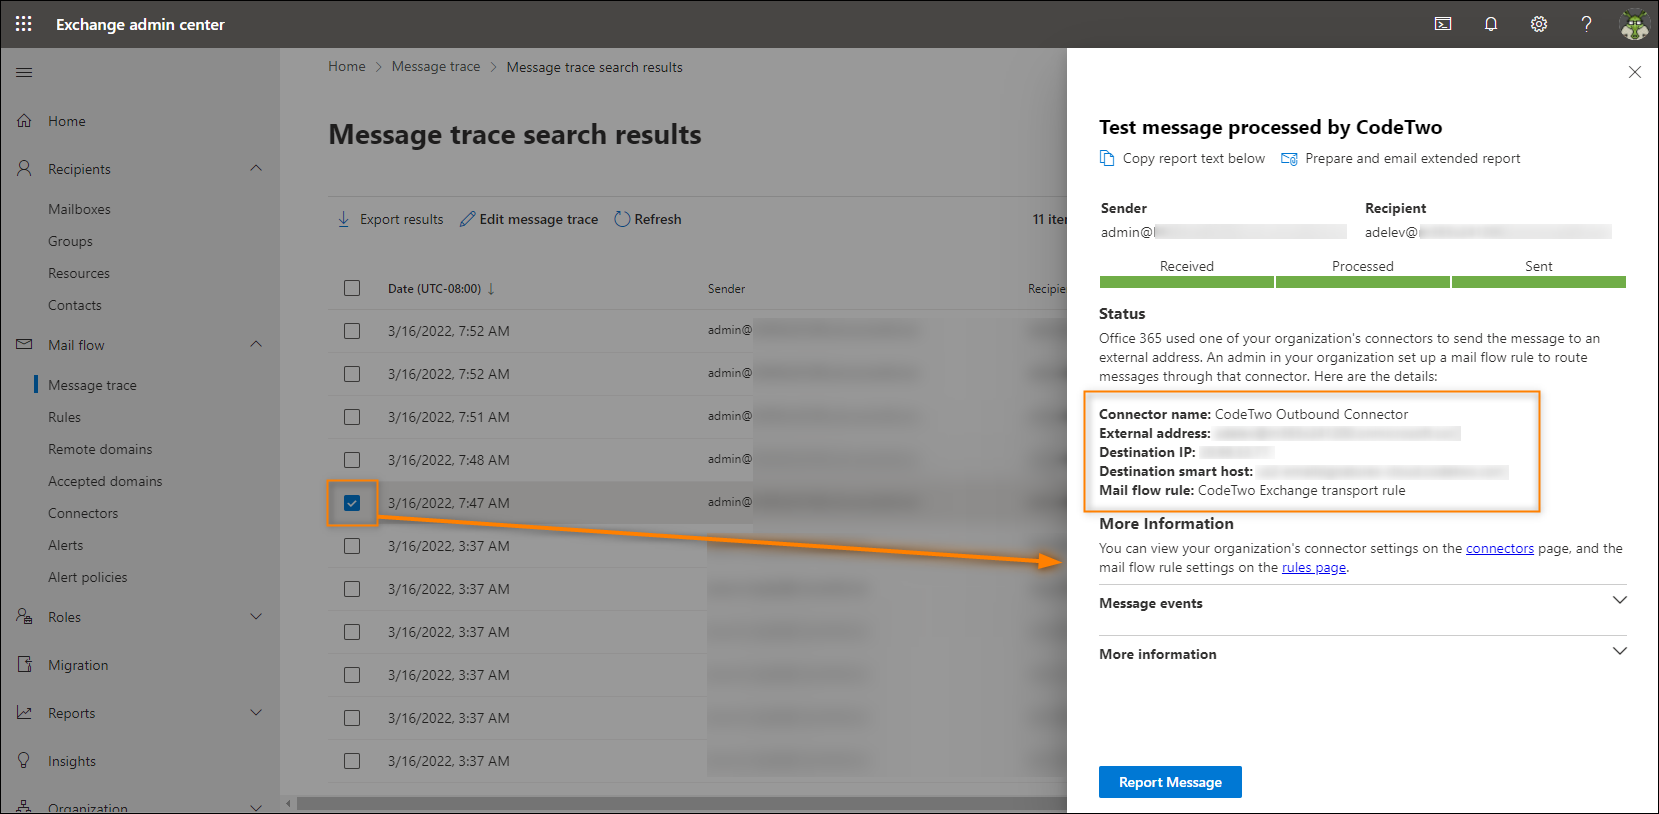Open Groups in the sidebar

[x=70, y=241]
